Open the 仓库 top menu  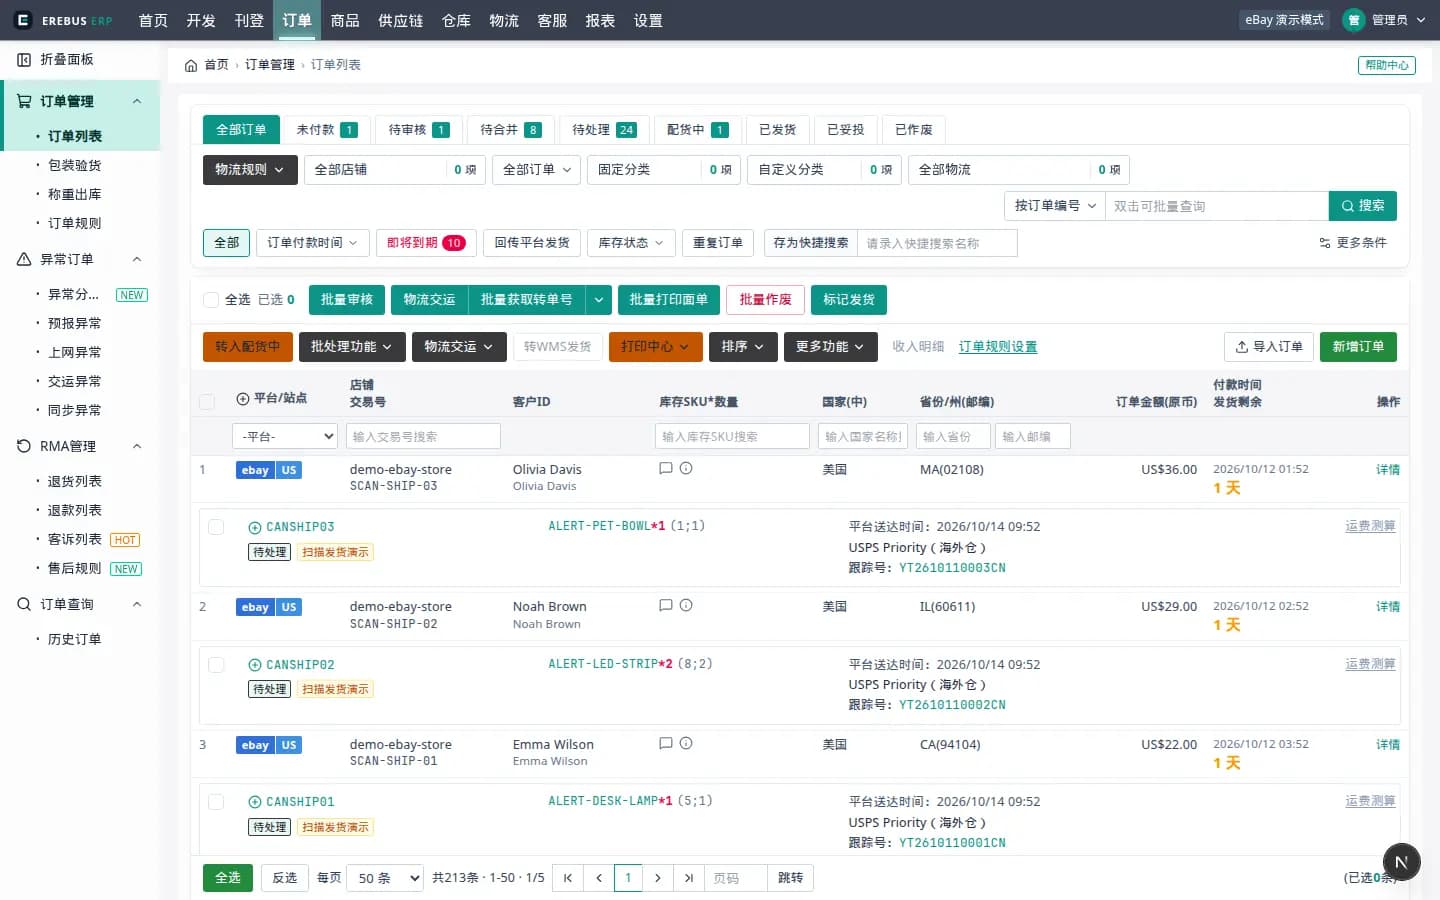[x=456, y=20]
